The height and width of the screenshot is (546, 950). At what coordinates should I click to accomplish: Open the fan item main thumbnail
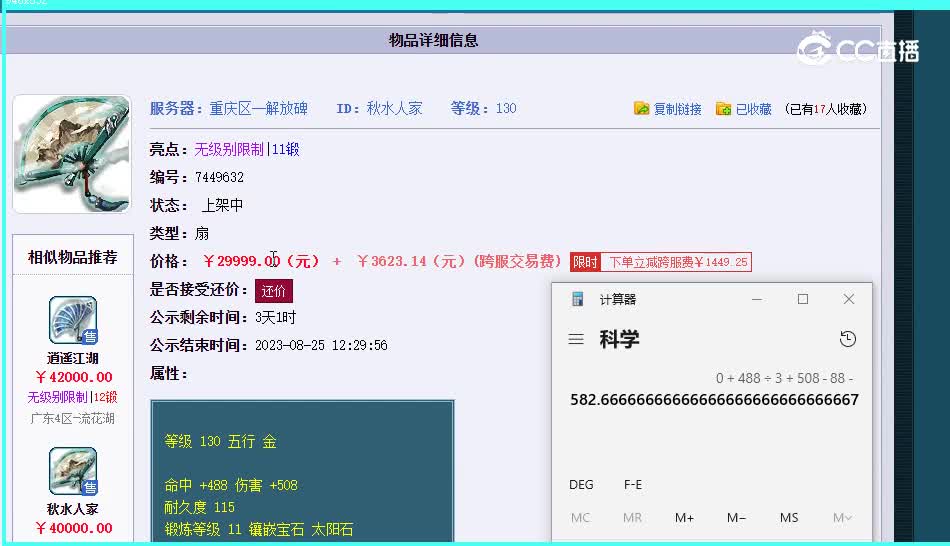[72, 154]
